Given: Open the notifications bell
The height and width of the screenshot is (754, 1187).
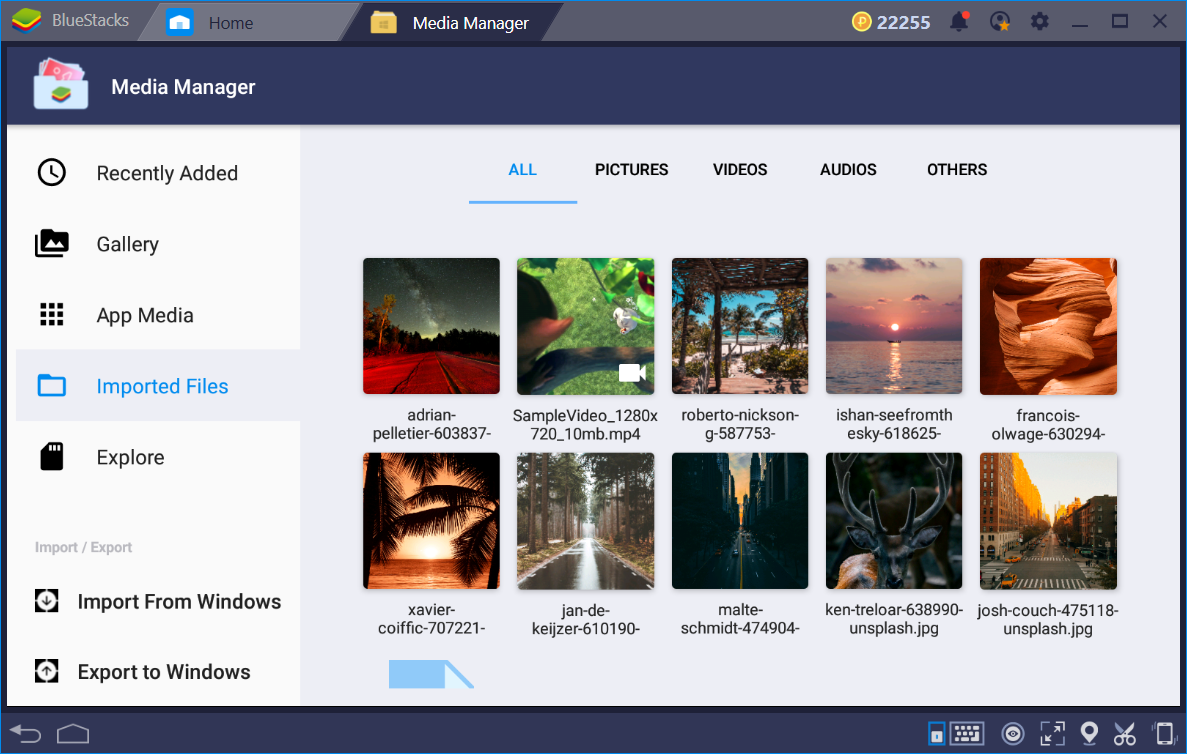Looking at the screenshot, I should (x=959, y=21).
